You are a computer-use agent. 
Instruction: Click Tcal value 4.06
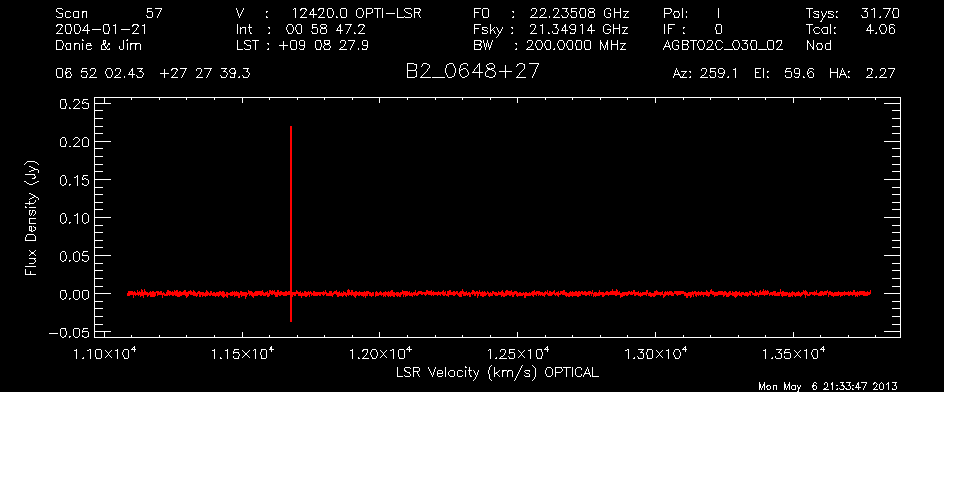(x=880, y=29)
